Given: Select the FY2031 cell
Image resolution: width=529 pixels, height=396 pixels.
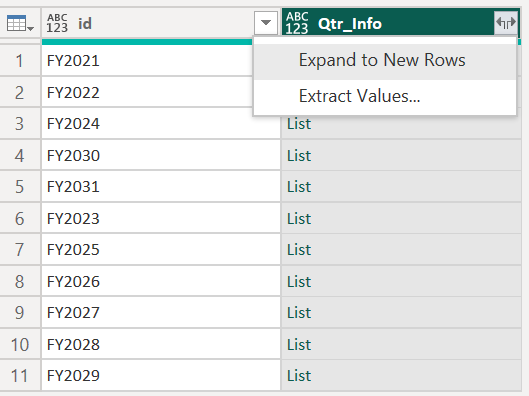Looking at the screenshot, I should coord(161,187).
